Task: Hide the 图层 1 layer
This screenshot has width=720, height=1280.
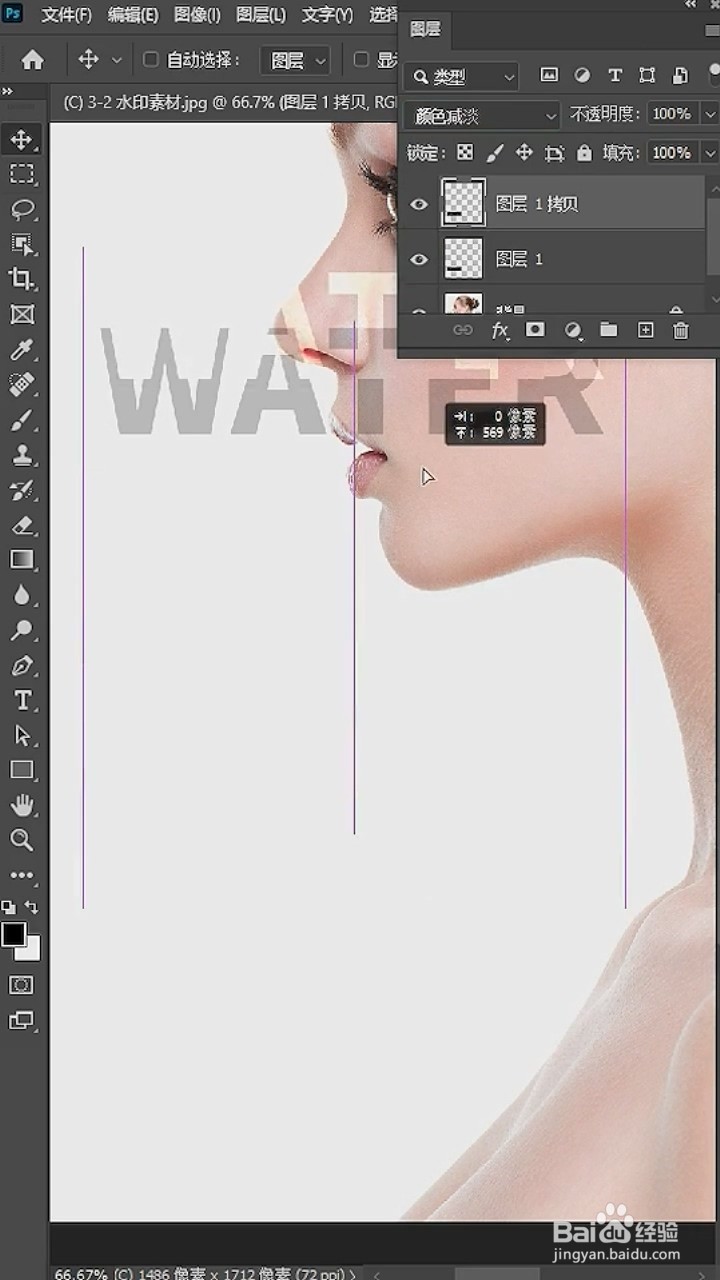Action: point(419,259)
